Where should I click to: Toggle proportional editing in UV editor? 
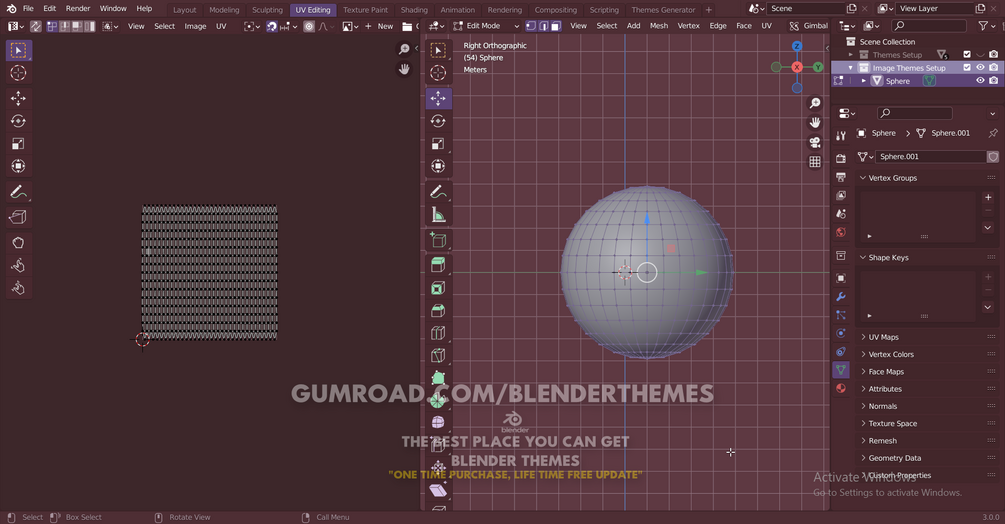pos(309,26)
